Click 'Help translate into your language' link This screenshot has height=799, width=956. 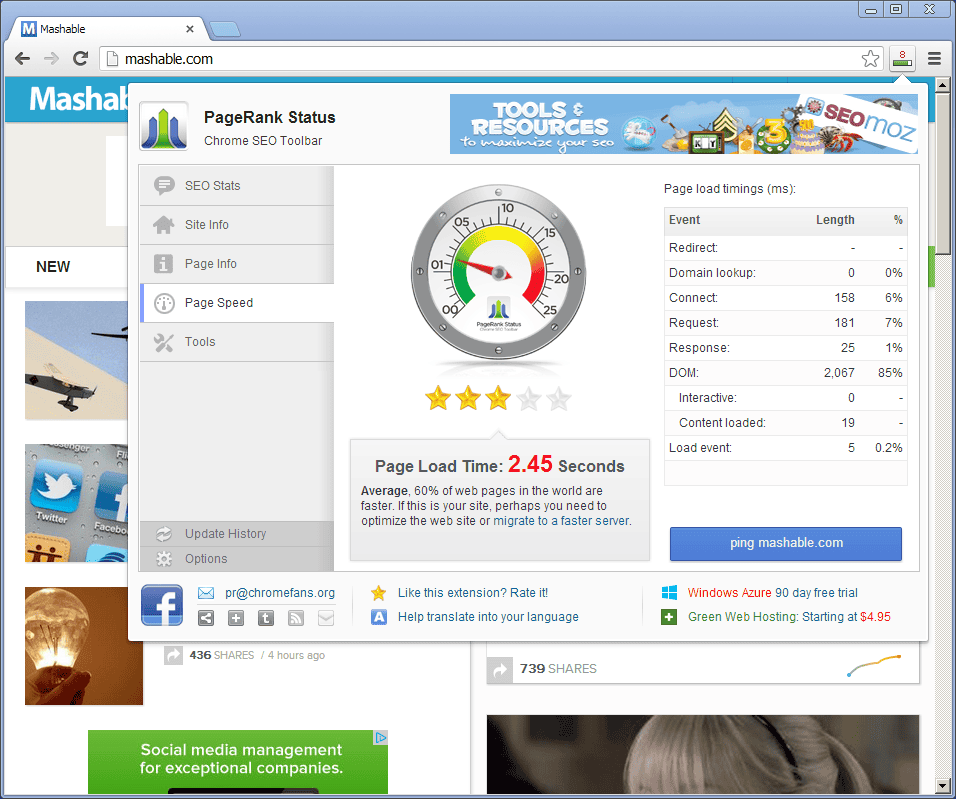[x=488, y=617]
